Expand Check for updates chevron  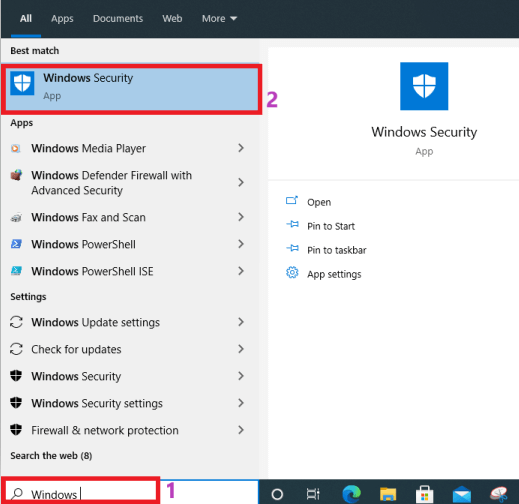click(x=241, y=349)
